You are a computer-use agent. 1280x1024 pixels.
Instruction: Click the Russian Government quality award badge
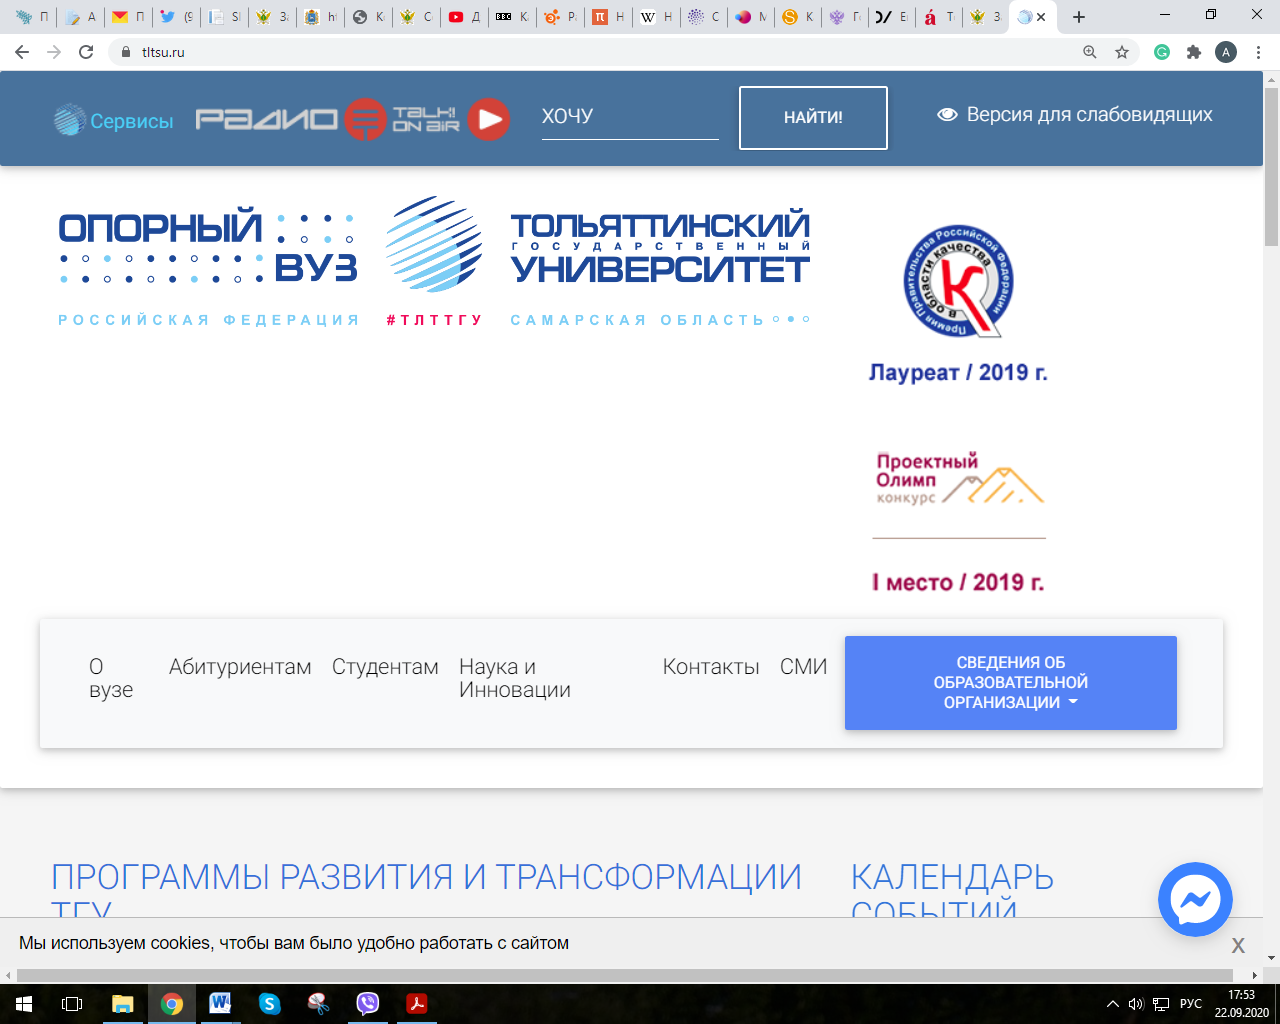tap(958, 281)
